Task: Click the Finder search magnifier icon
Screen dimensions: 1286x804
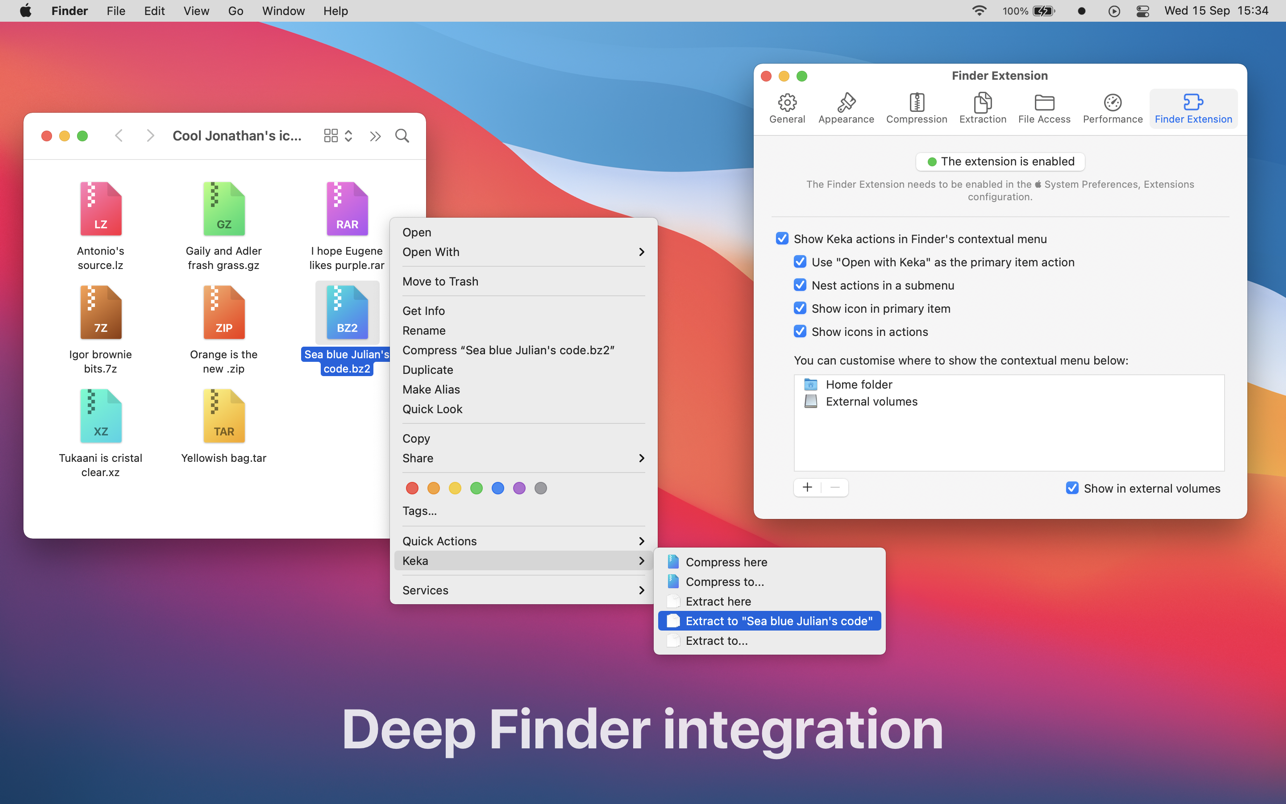Action: 402,136
